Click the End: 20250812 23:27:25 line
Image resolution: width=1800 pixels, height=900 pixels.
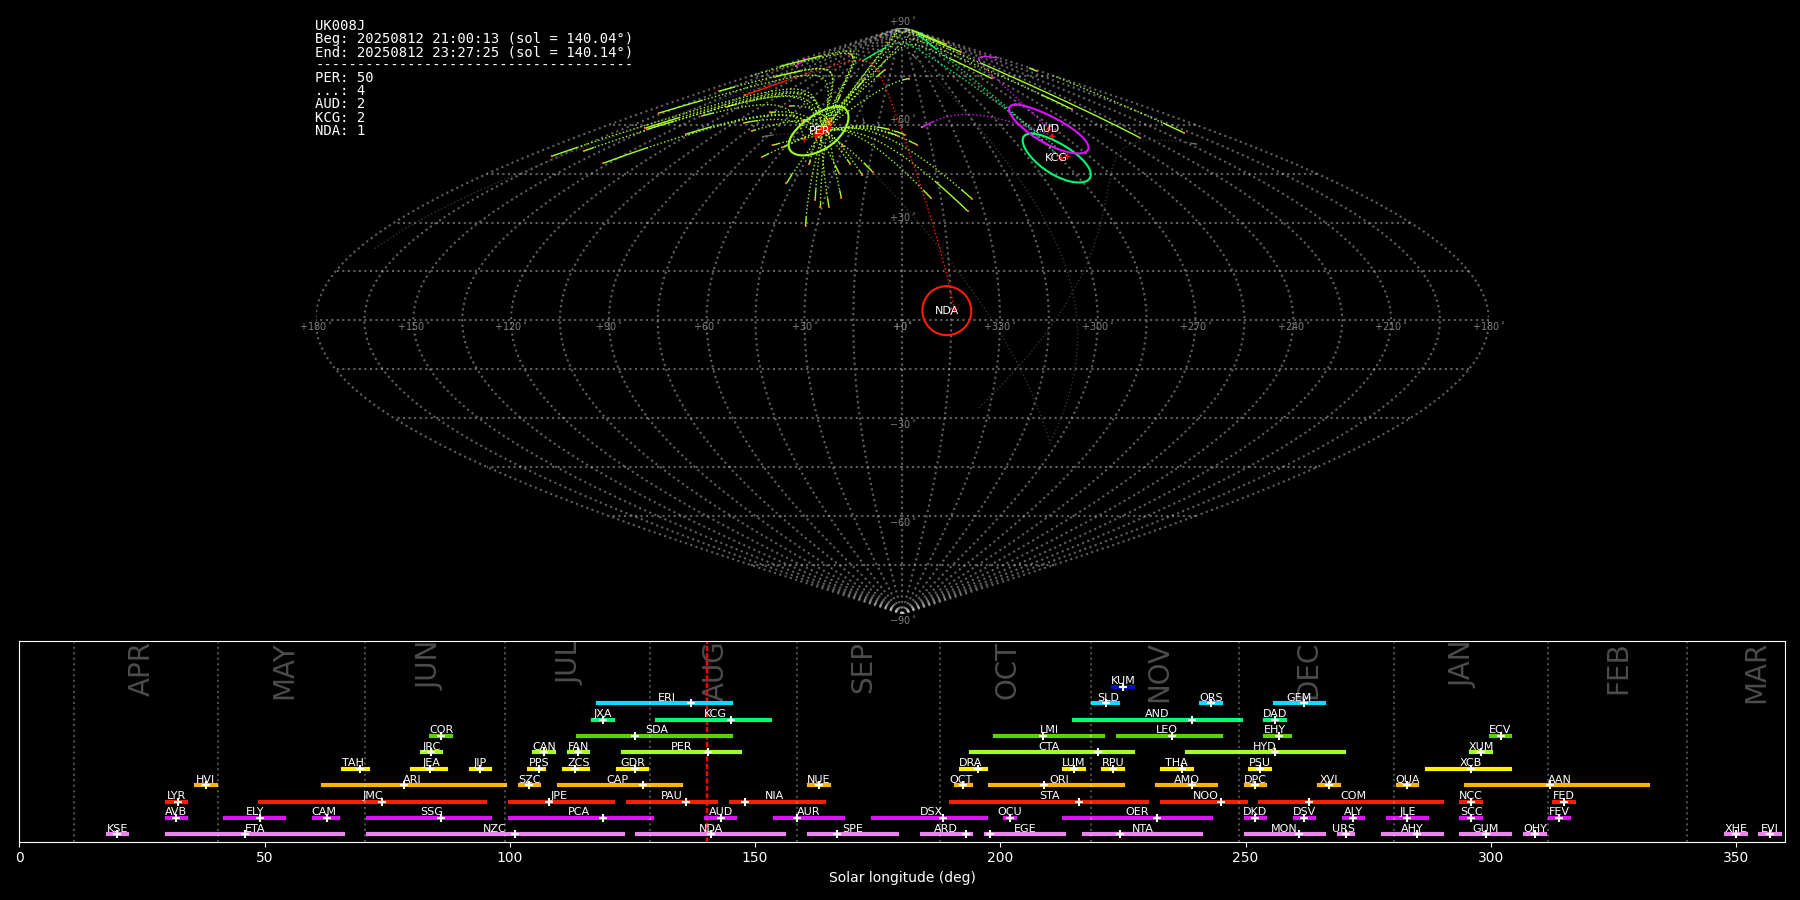click(x=474, y=52)
